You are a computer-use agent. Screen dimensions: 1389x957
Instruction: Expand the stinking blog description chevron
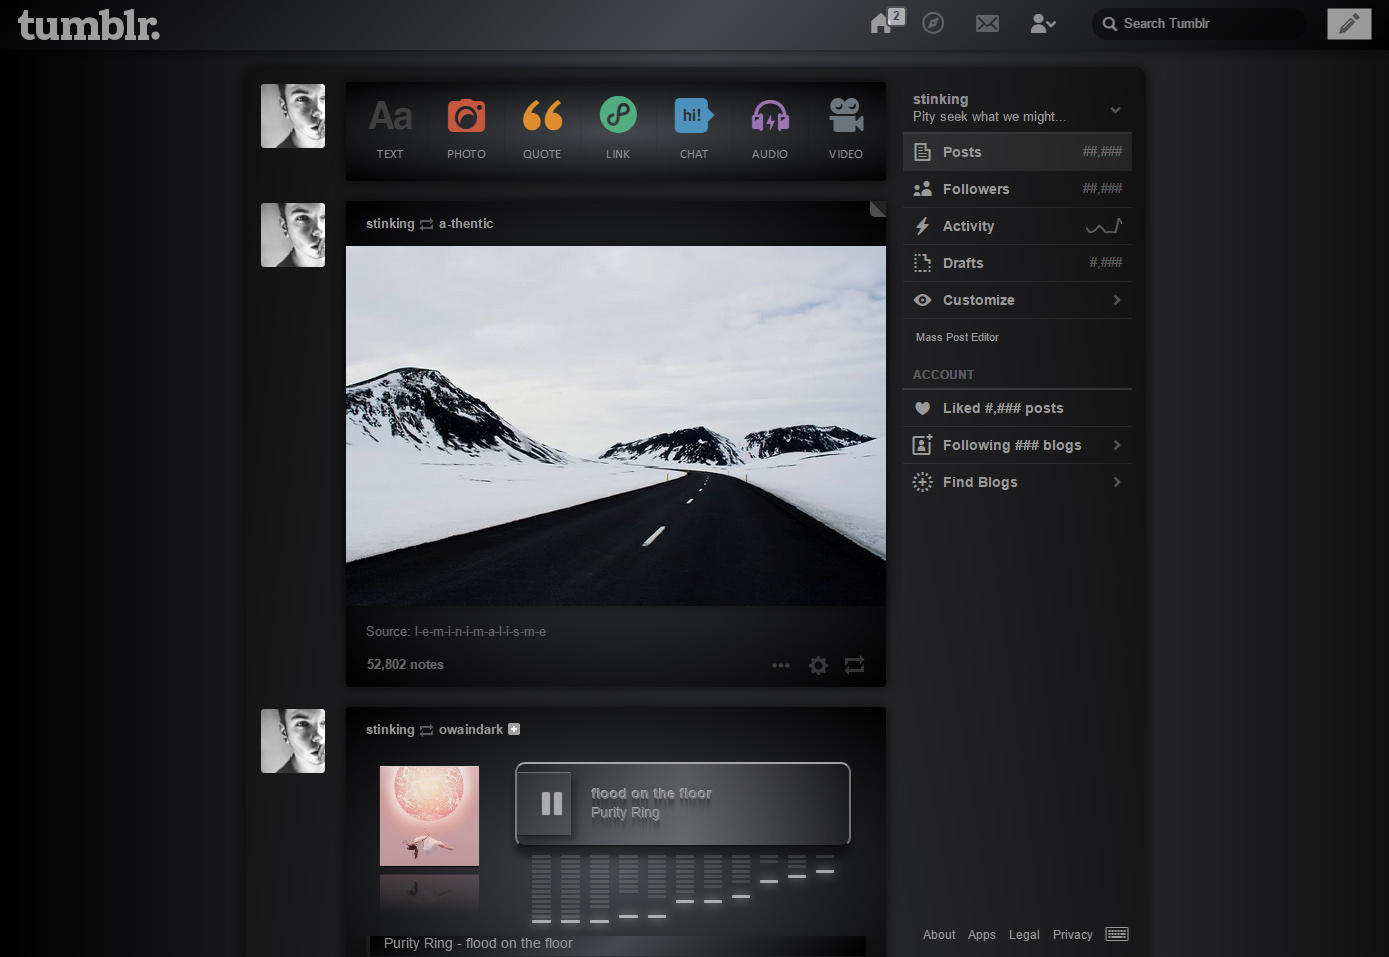point(1115,112)
